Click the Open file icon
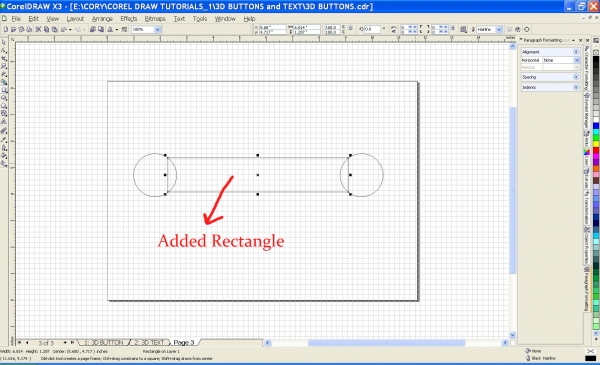The image size is (600, 365). [13, 29]
